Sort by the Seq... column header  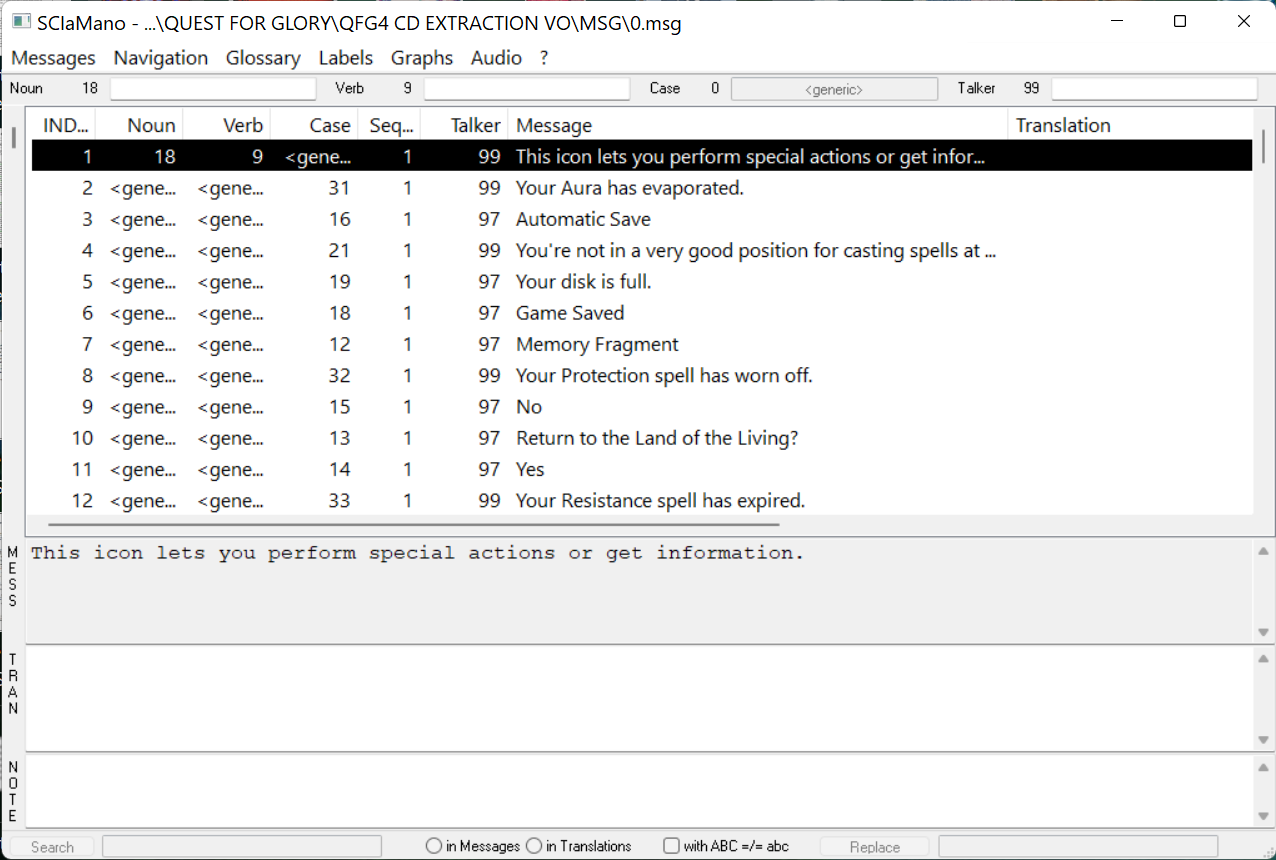point(390,125)
